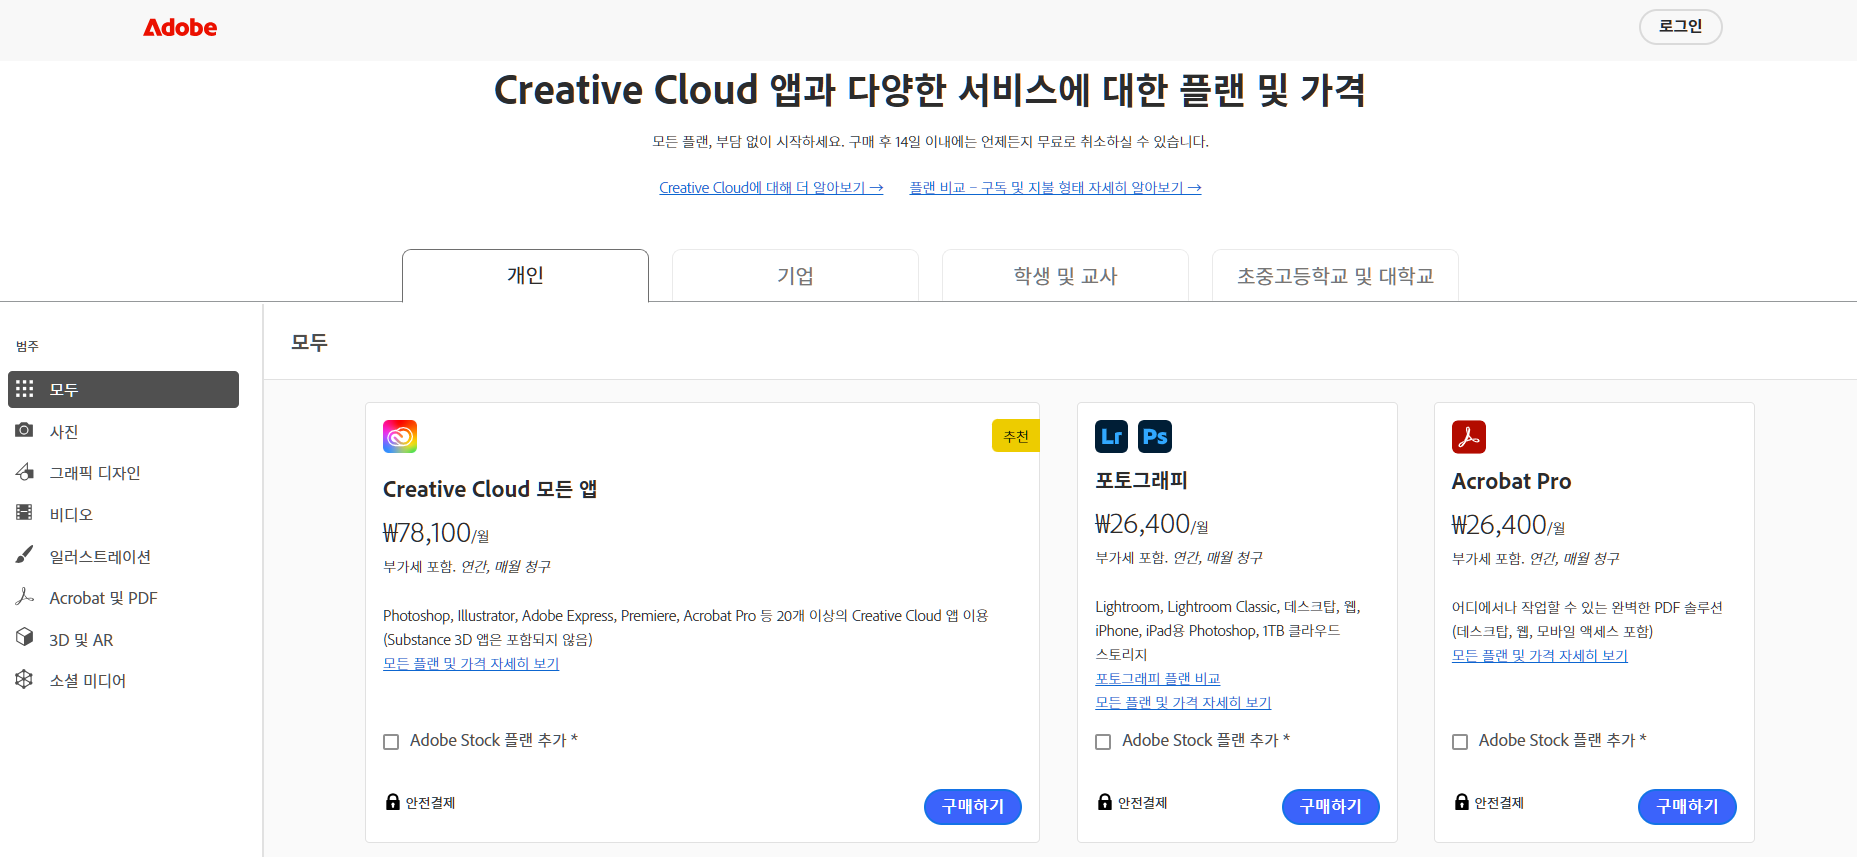Click the brush icon beside 일러스트레이션

(25, 555)
